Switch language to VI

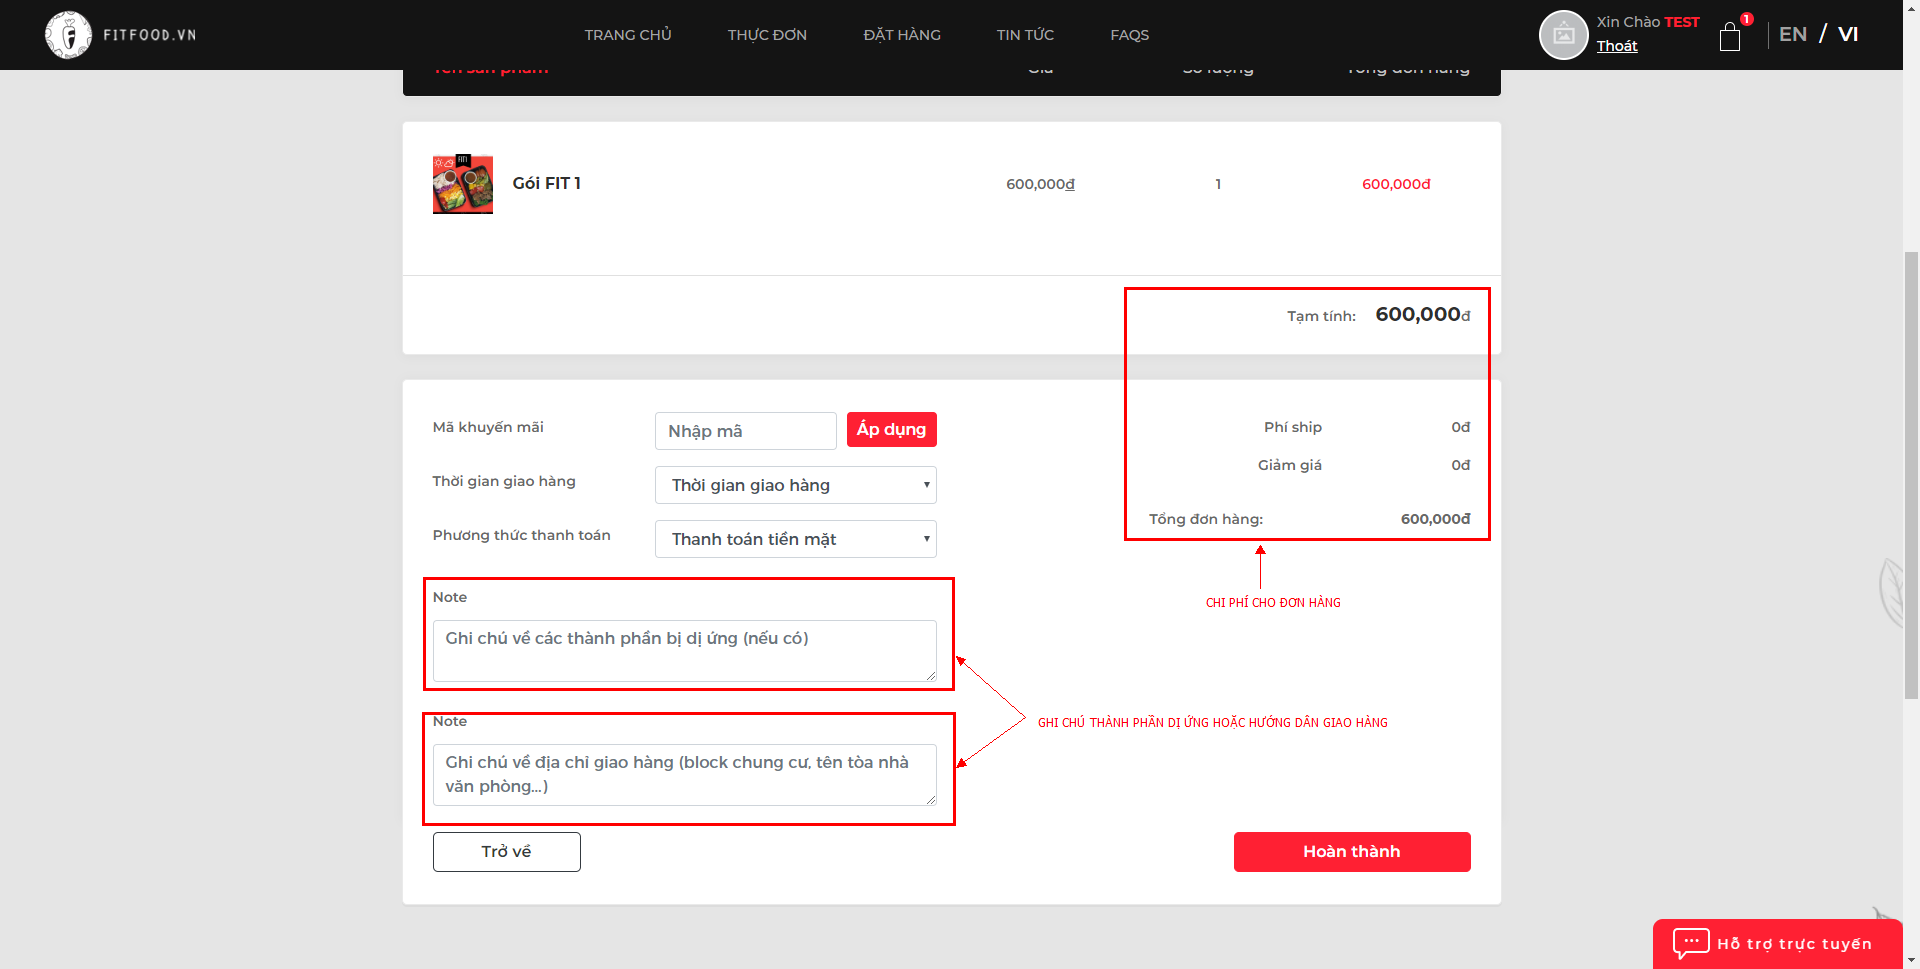click(1848, 34)
